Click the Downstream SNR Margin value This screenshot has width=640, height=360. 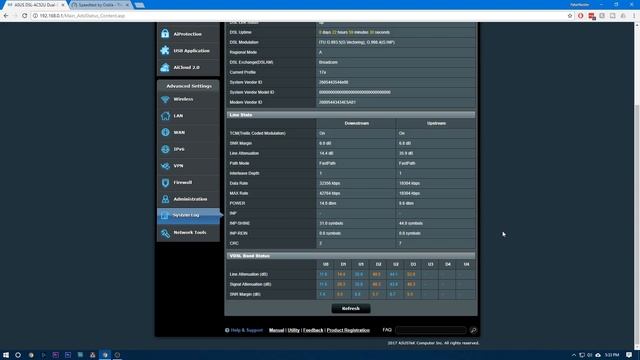[x=325, y=143]
